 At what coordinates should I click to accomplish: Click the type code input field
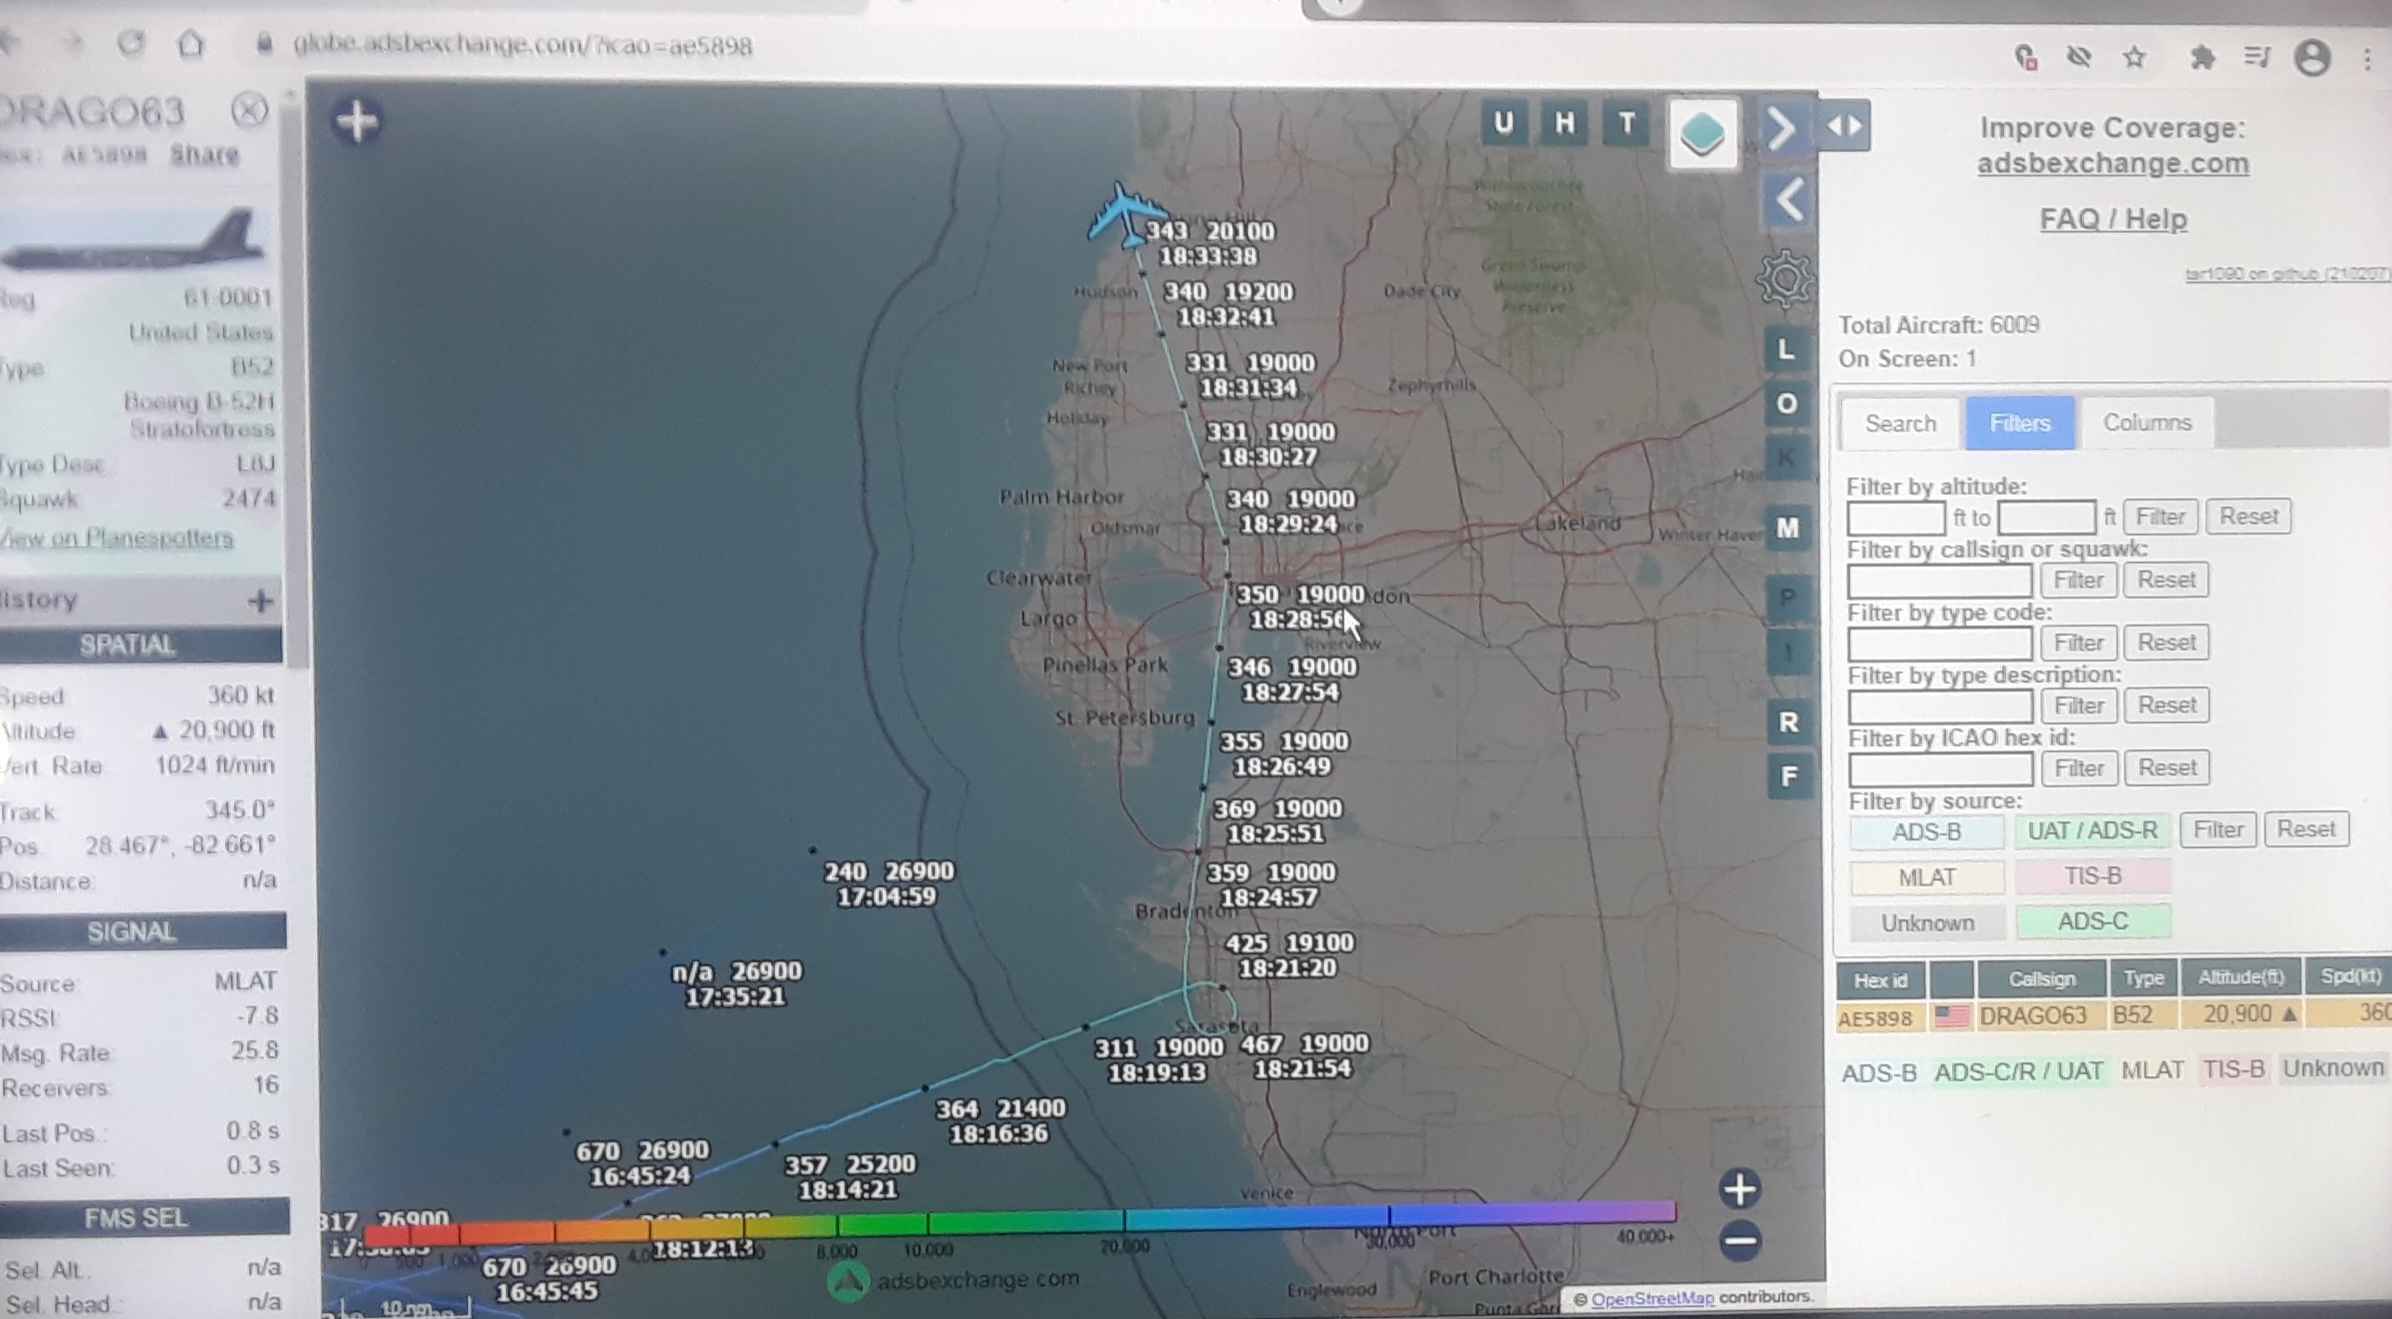tap(1939, 643)
